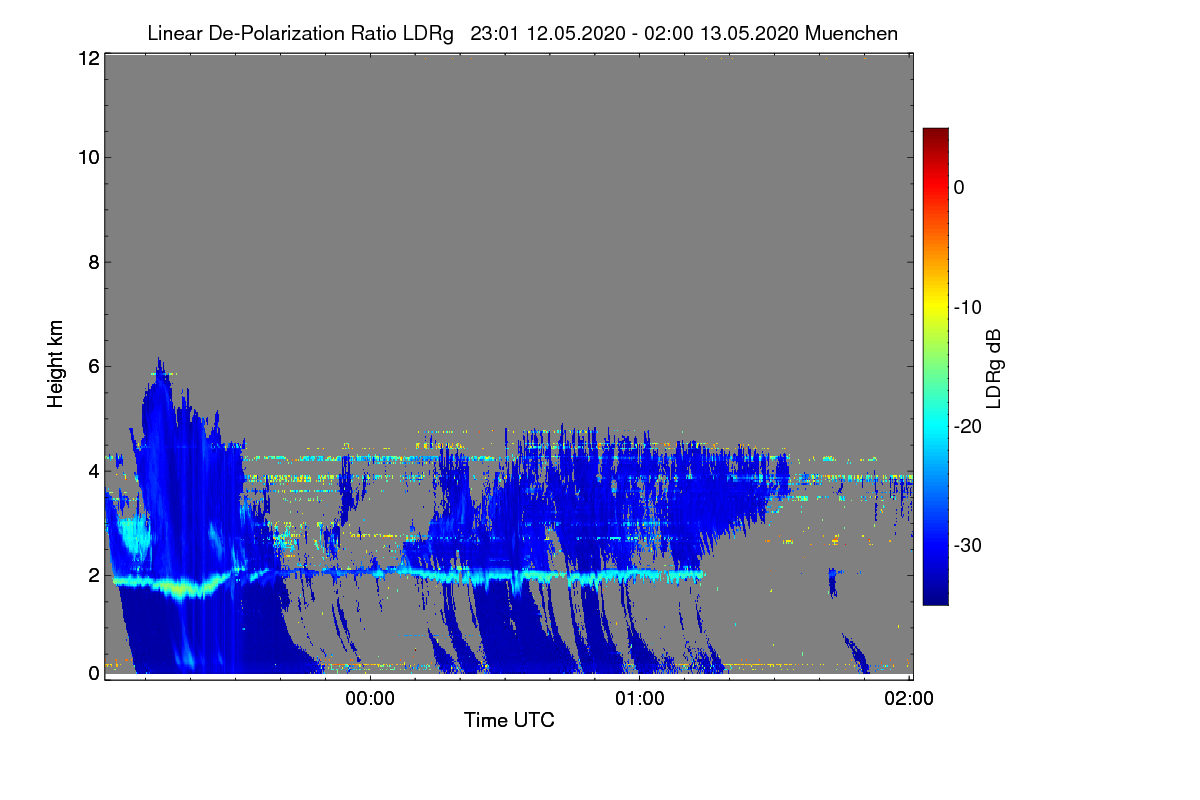Click the height tick label '4'
The width and height of the screenshot is (1200, 800).
[x=94, y=470]
